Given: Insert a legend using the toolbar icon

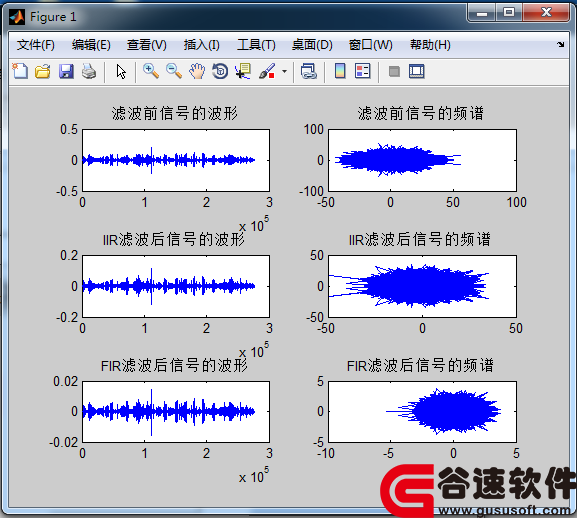Looking at the screenshot, I should (x=362, y=71).
